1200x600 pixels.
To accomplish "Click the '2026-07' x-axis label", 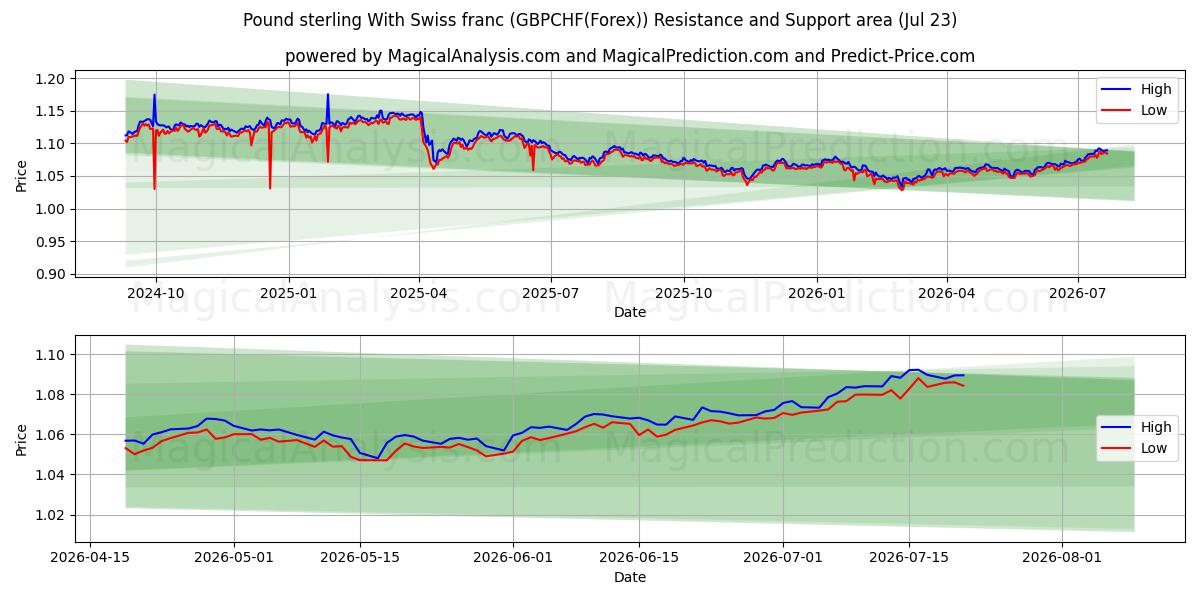I will coord(1078,295).
